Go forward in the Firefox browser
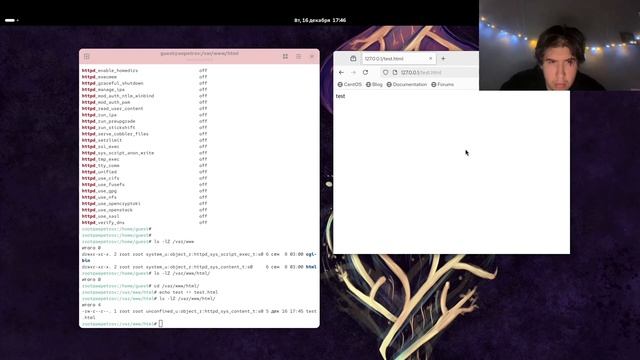The height and width of the screenshot is (360, 640). click(x=353, y=72)
